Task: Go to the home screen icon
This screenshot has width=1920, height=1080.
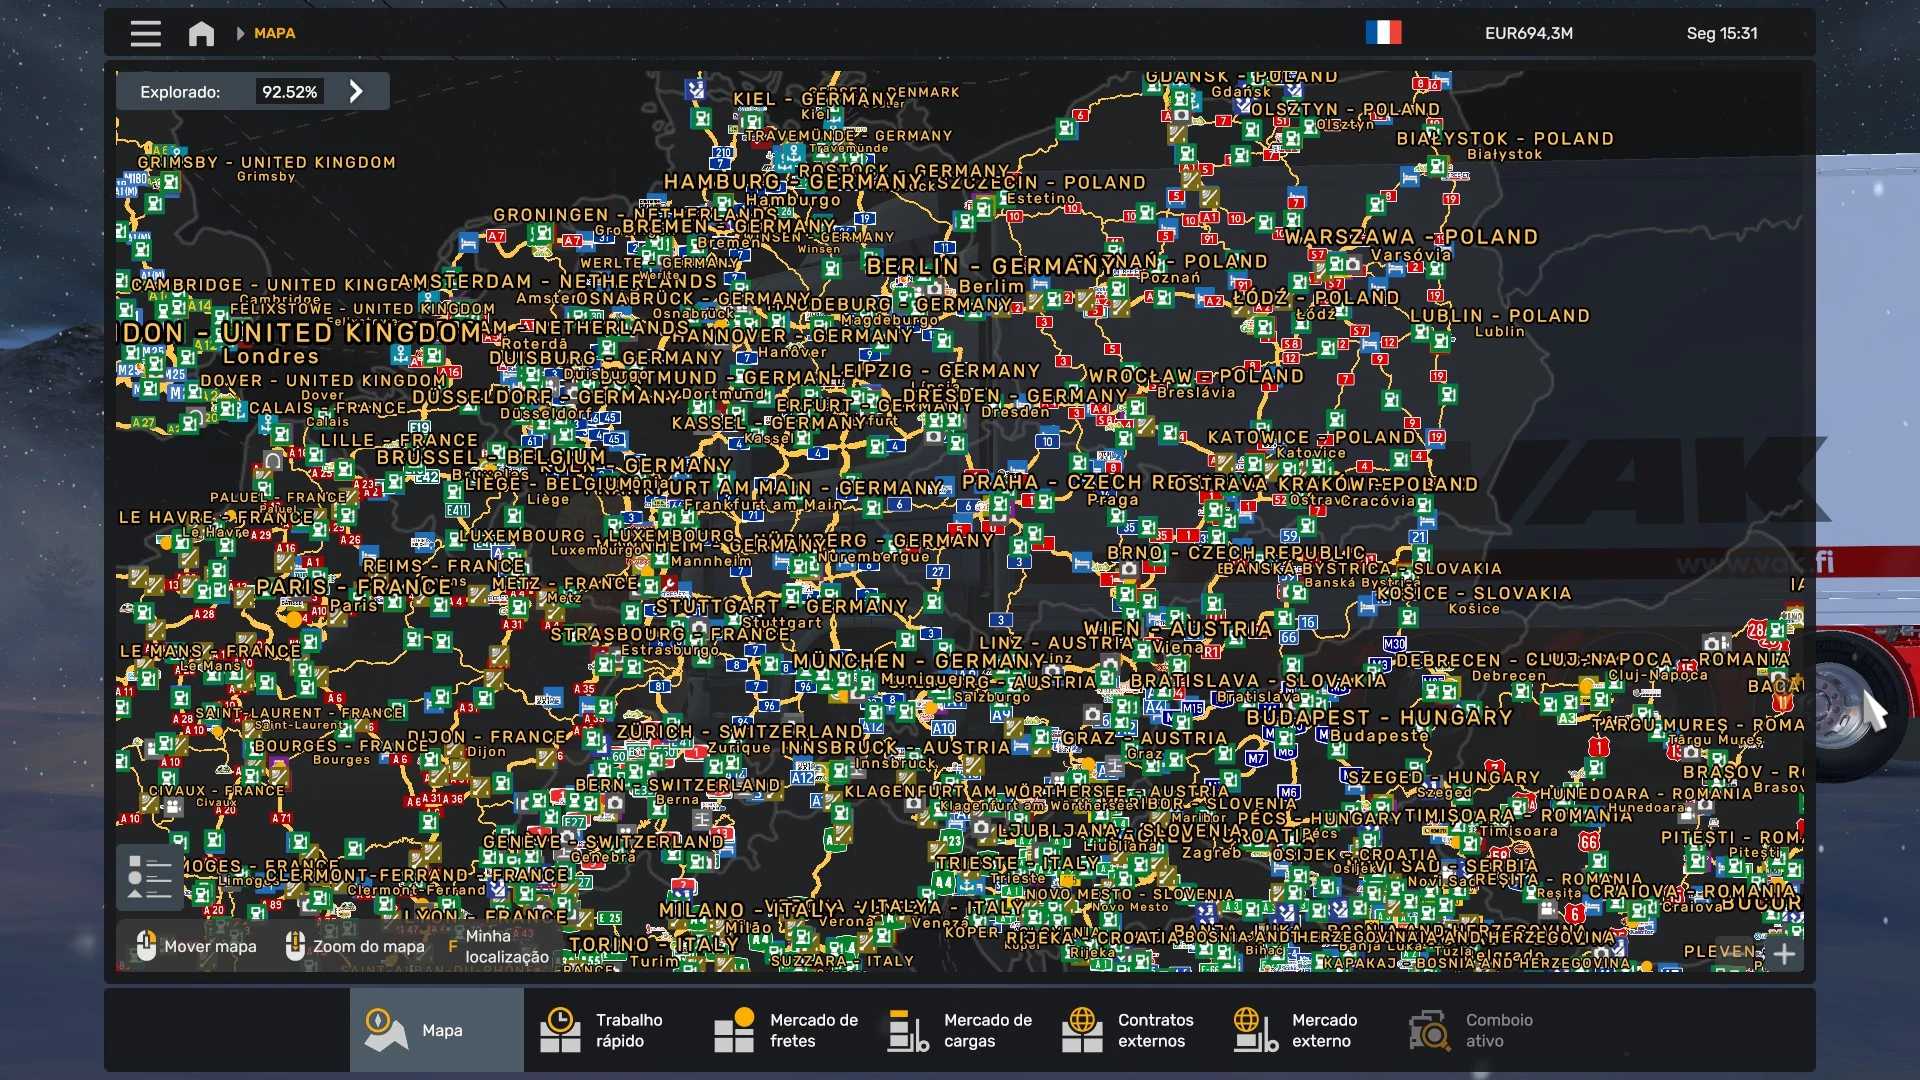Action: 201,34
